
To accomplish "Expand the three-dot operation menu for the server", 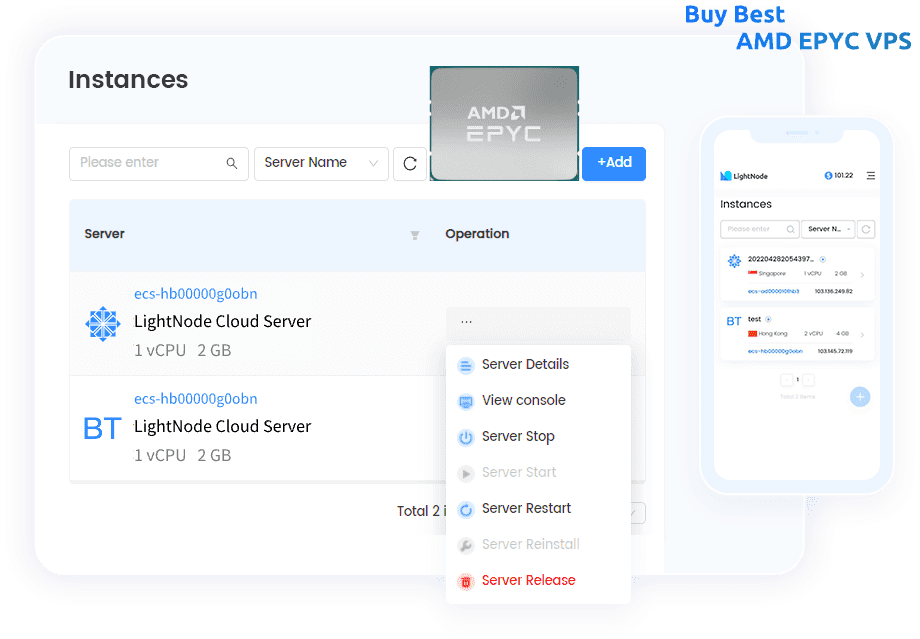I will tap(467, 322).
